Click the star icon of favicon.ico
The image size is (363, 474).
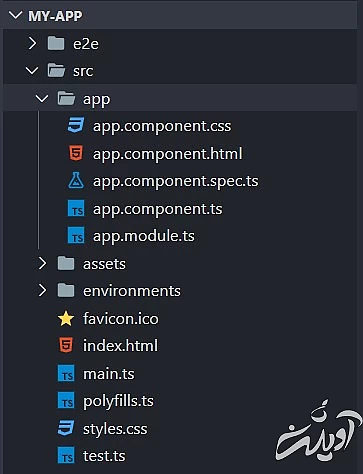[x=66, y=318]
